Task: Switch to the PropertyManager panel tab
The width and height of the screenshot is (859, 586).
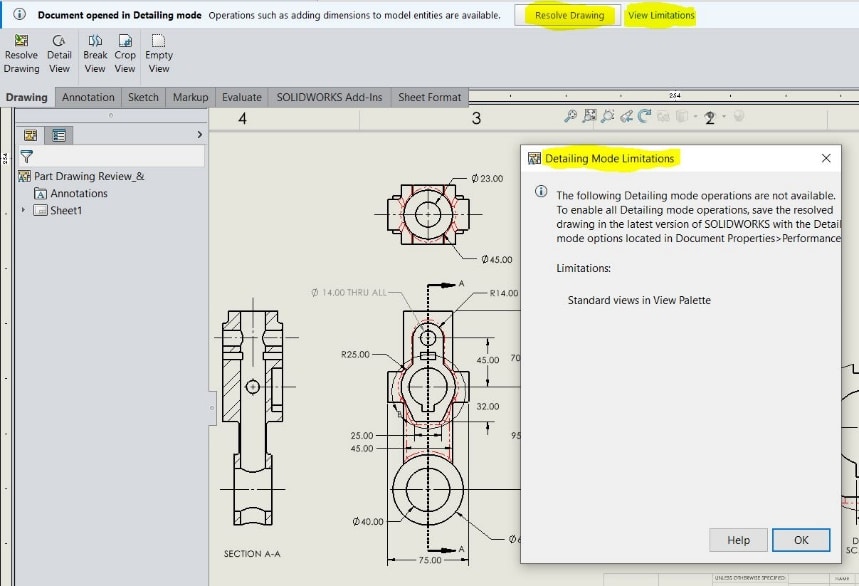Action: 58,135
